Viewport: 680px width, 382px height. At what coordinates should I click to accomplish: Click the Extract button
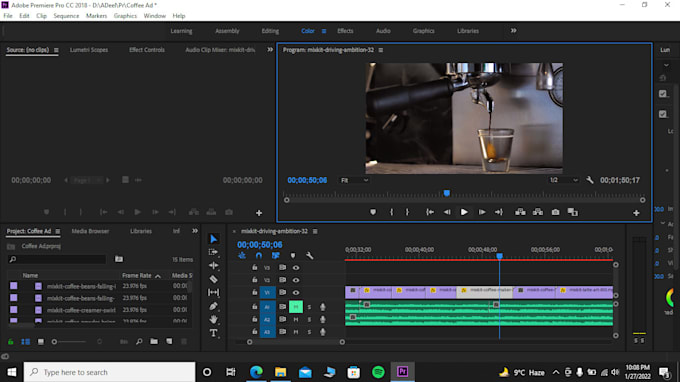point(538,212)
